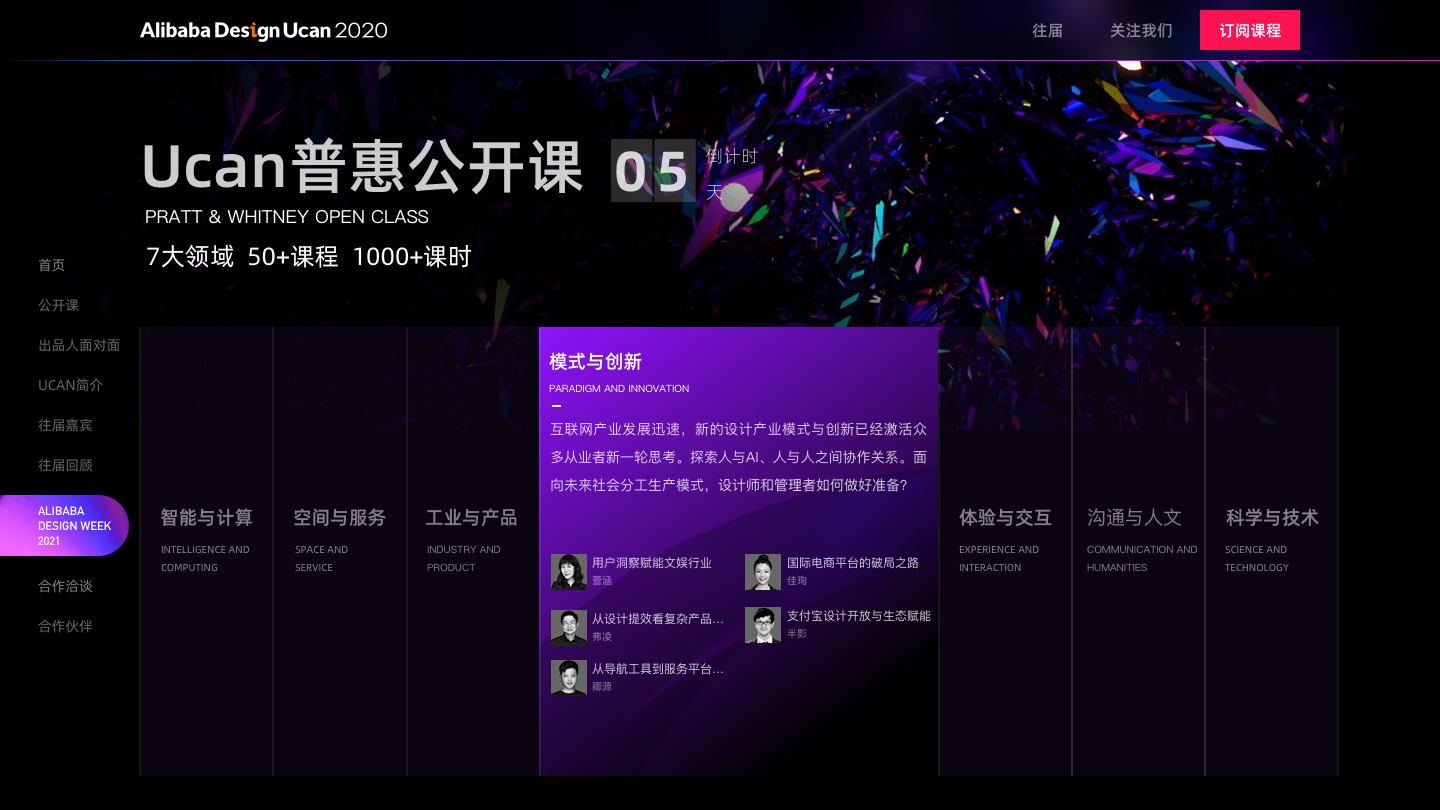This screenshot has width=1440, height=810.
Task: Click speaker photo for 用户洞察赋能文娱行业
Action: (569, 572)
